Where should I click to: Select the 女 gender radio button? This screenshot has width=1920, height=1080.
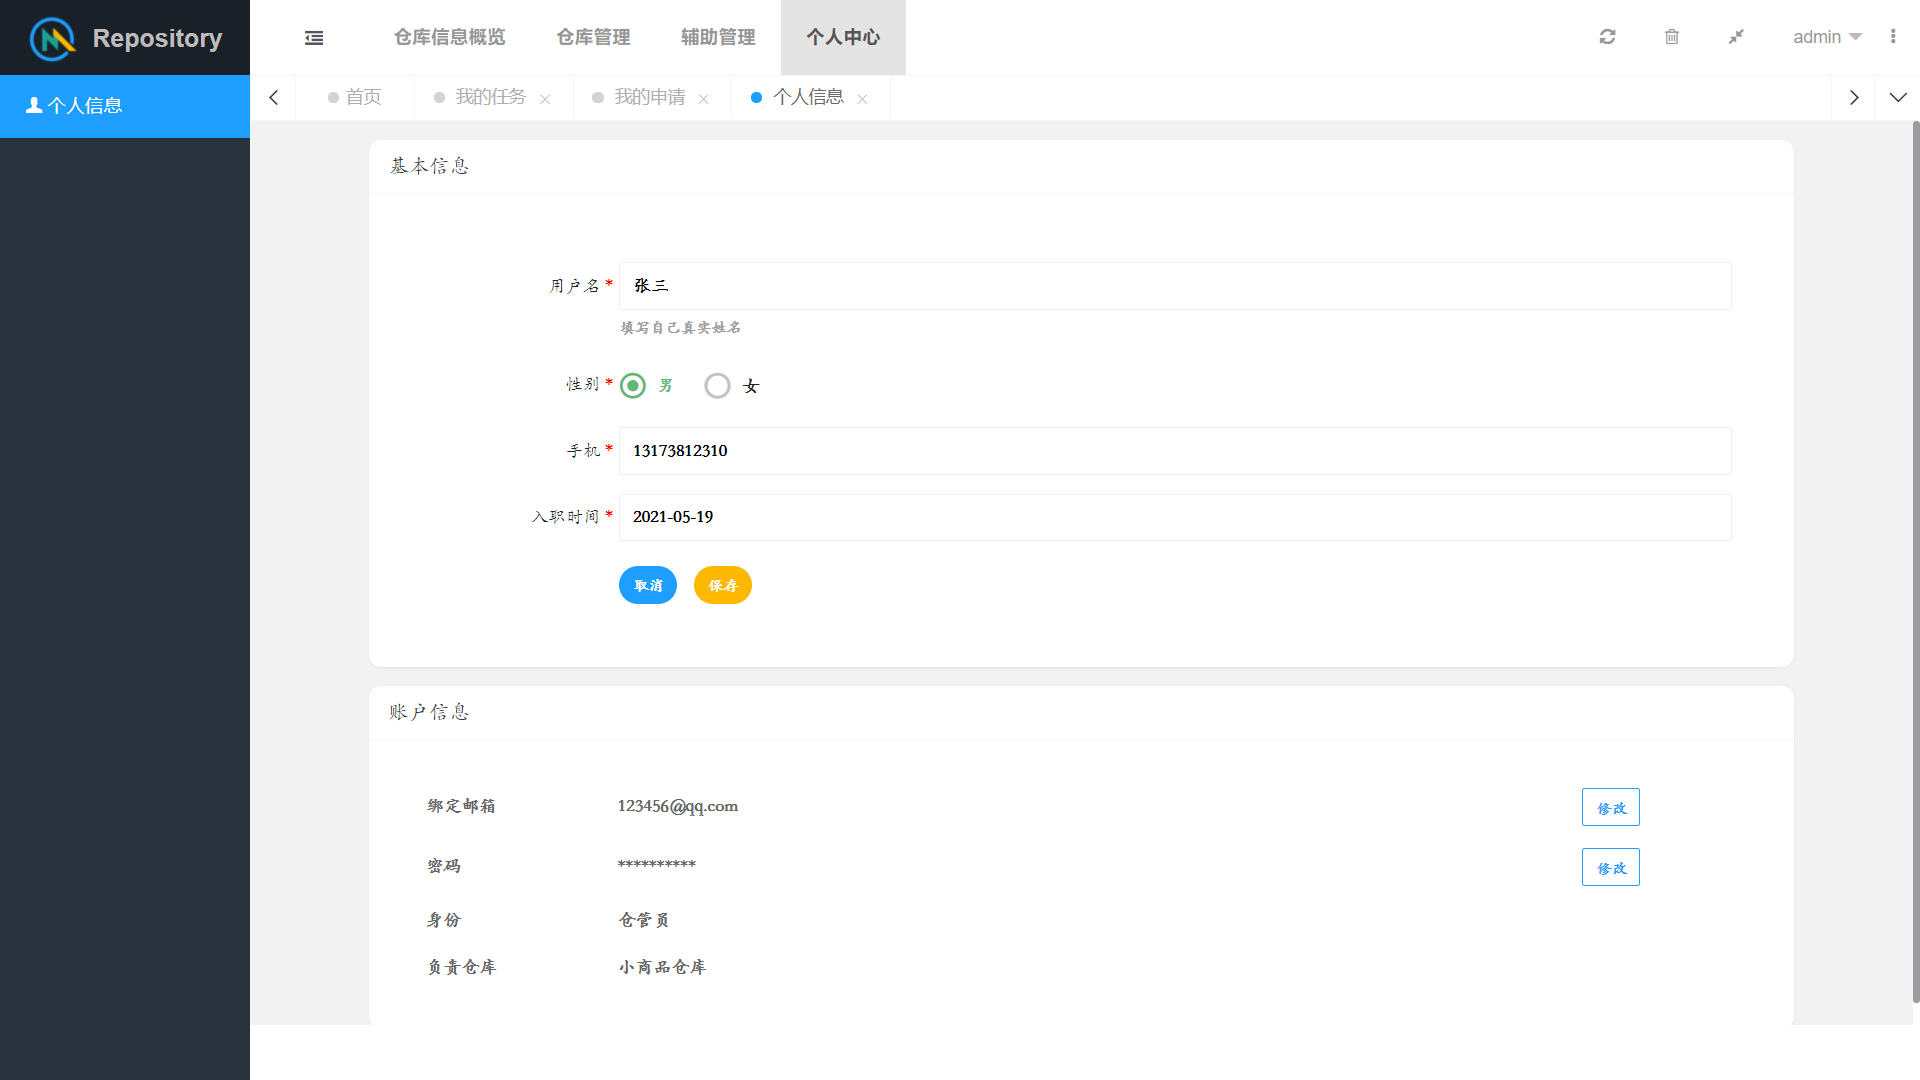coord(717,386)
